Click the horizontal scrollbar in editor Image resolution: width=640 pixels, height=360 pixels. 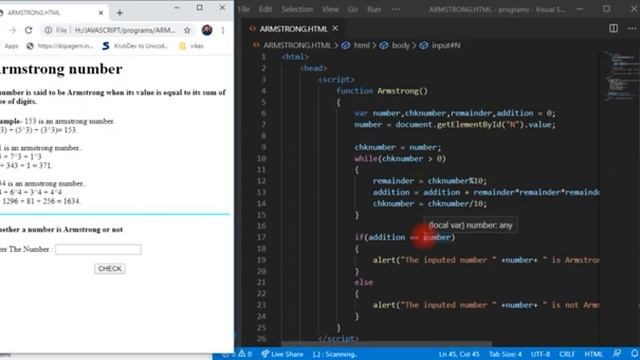(386, 344)
